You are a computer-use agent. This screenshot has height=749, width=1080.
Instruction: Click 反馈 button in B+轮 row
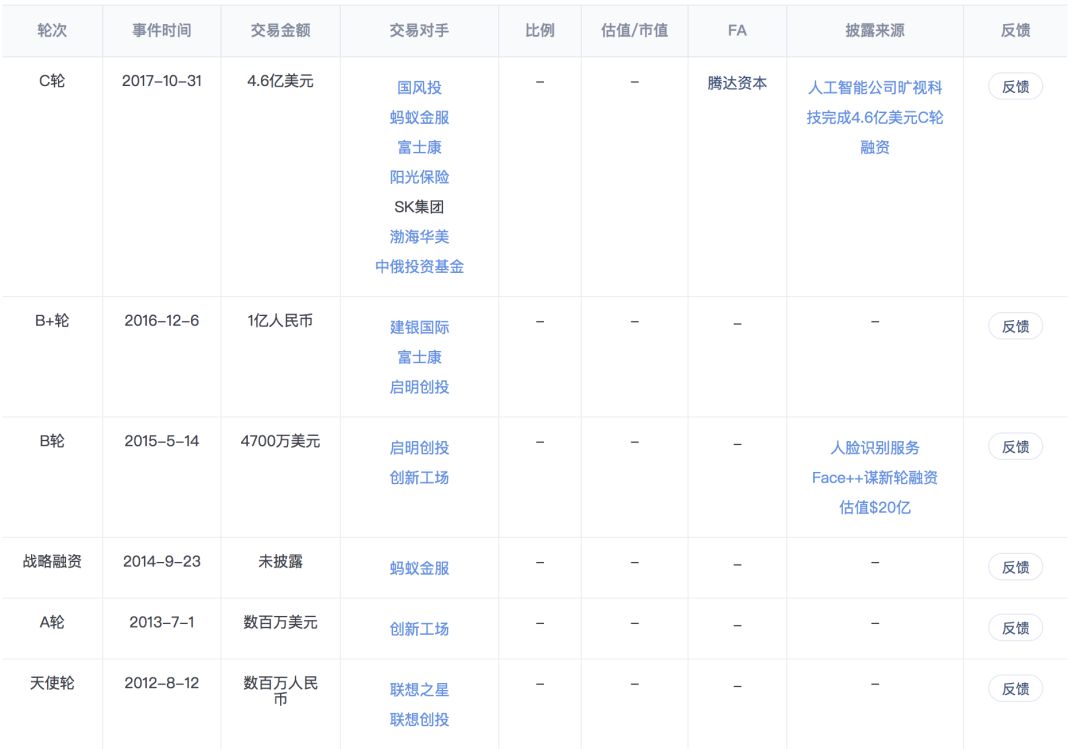pos(1015,327)
